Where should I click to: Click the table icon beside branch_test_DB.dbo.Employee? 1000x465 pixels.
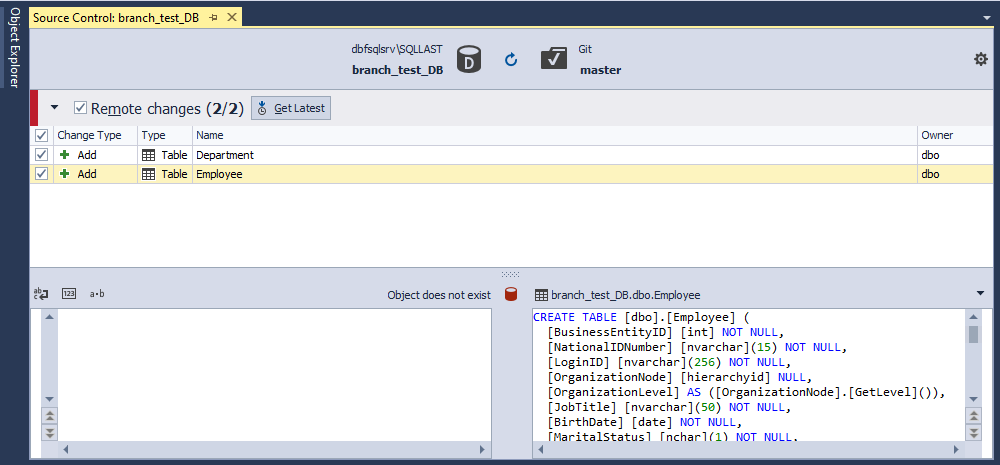pos(541,295)
